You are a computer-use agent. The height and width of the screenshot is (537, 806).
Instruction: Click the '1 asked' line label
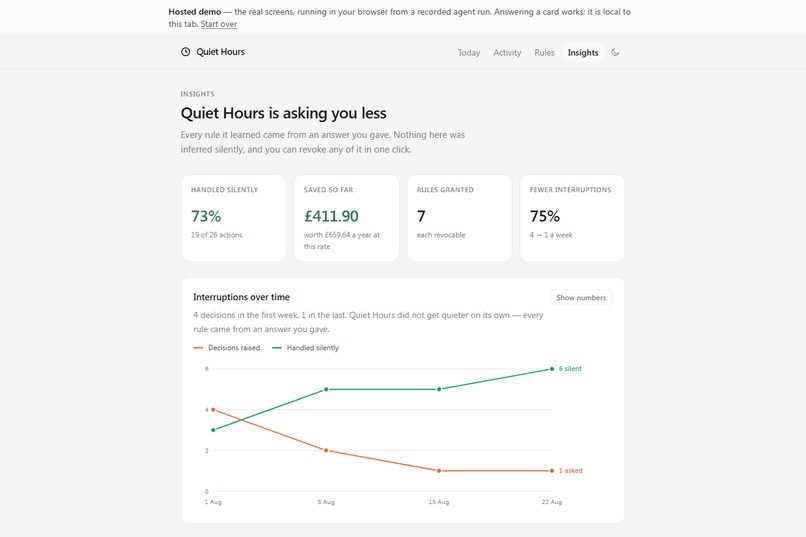(x=571, y=471)
